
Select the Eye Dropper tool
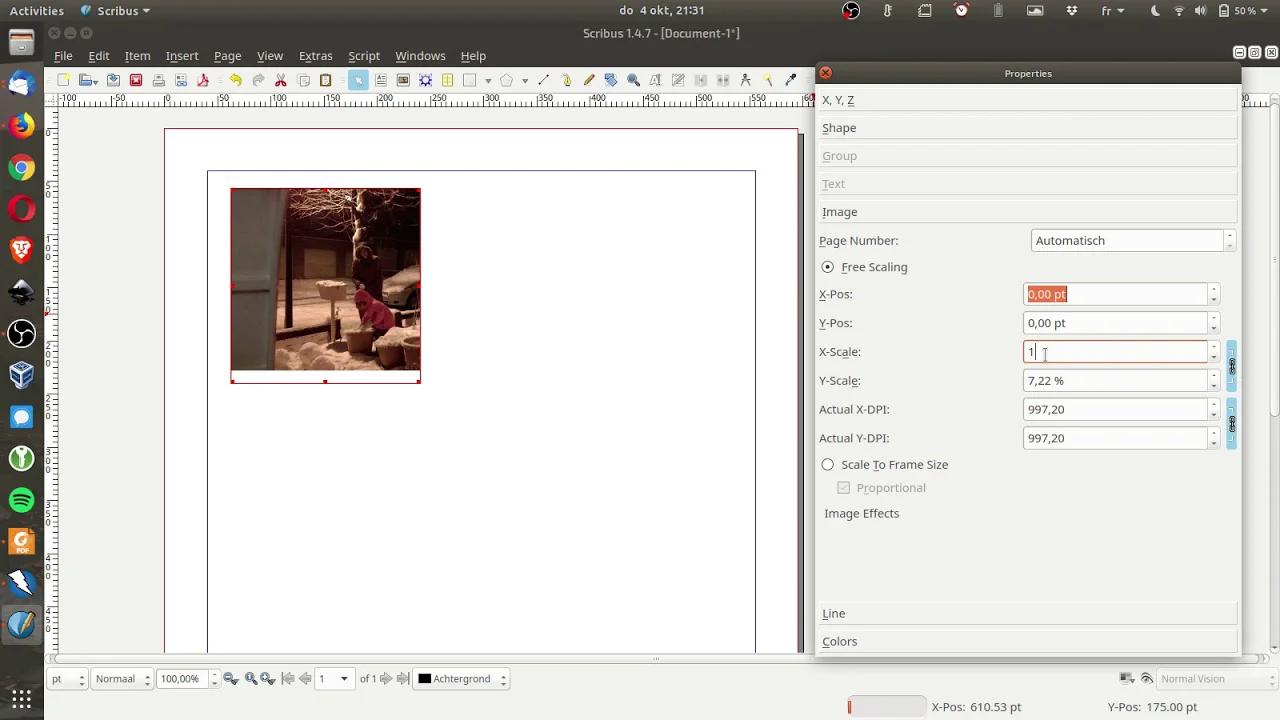coord(789,79)
